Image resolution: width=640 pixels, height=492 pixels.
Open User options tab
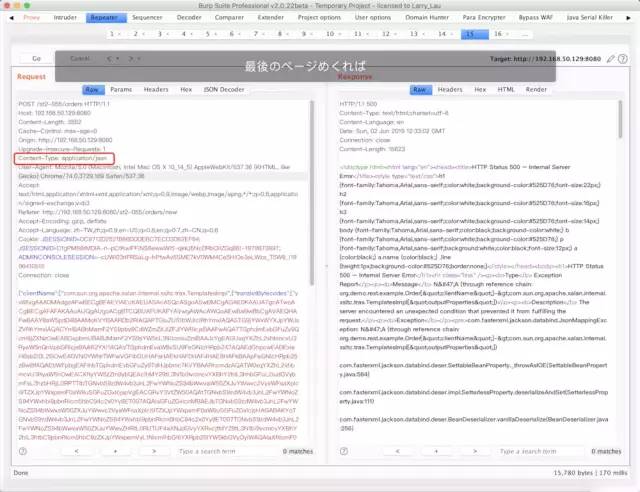pos(373,18)
